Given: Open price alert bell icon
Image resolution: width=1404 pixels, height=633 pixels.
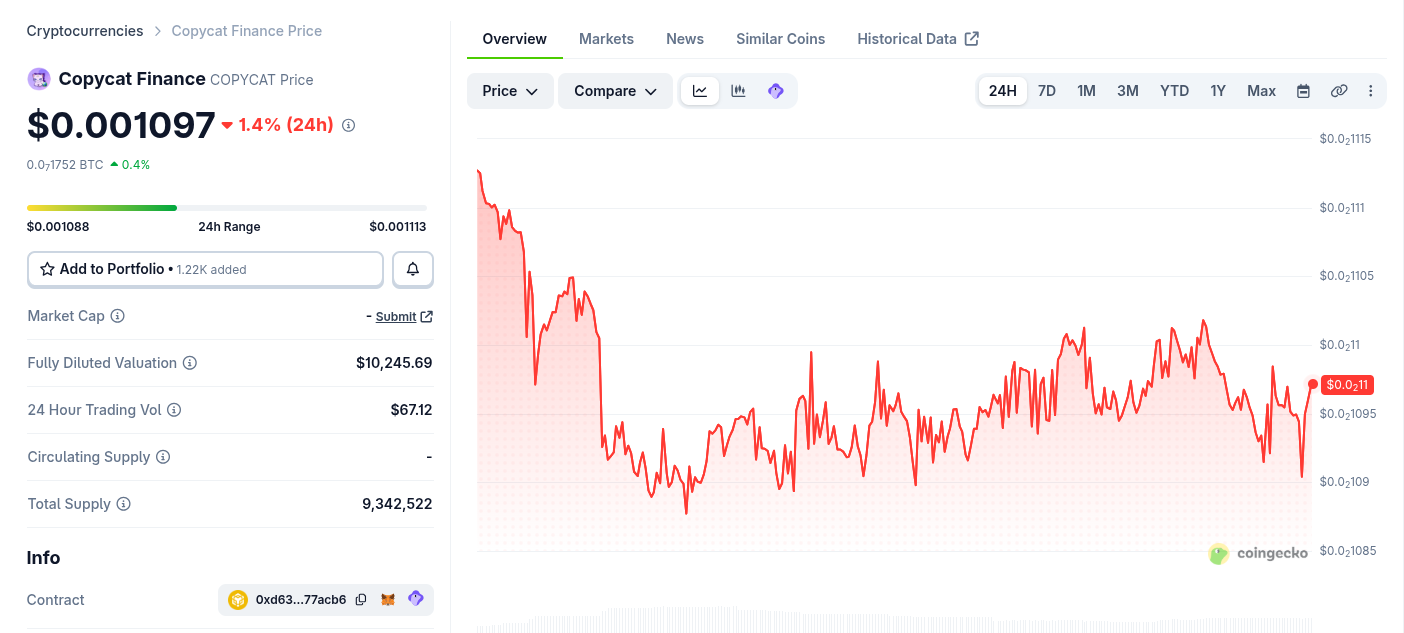Looking at the screenshot, I should click(413, 269).
